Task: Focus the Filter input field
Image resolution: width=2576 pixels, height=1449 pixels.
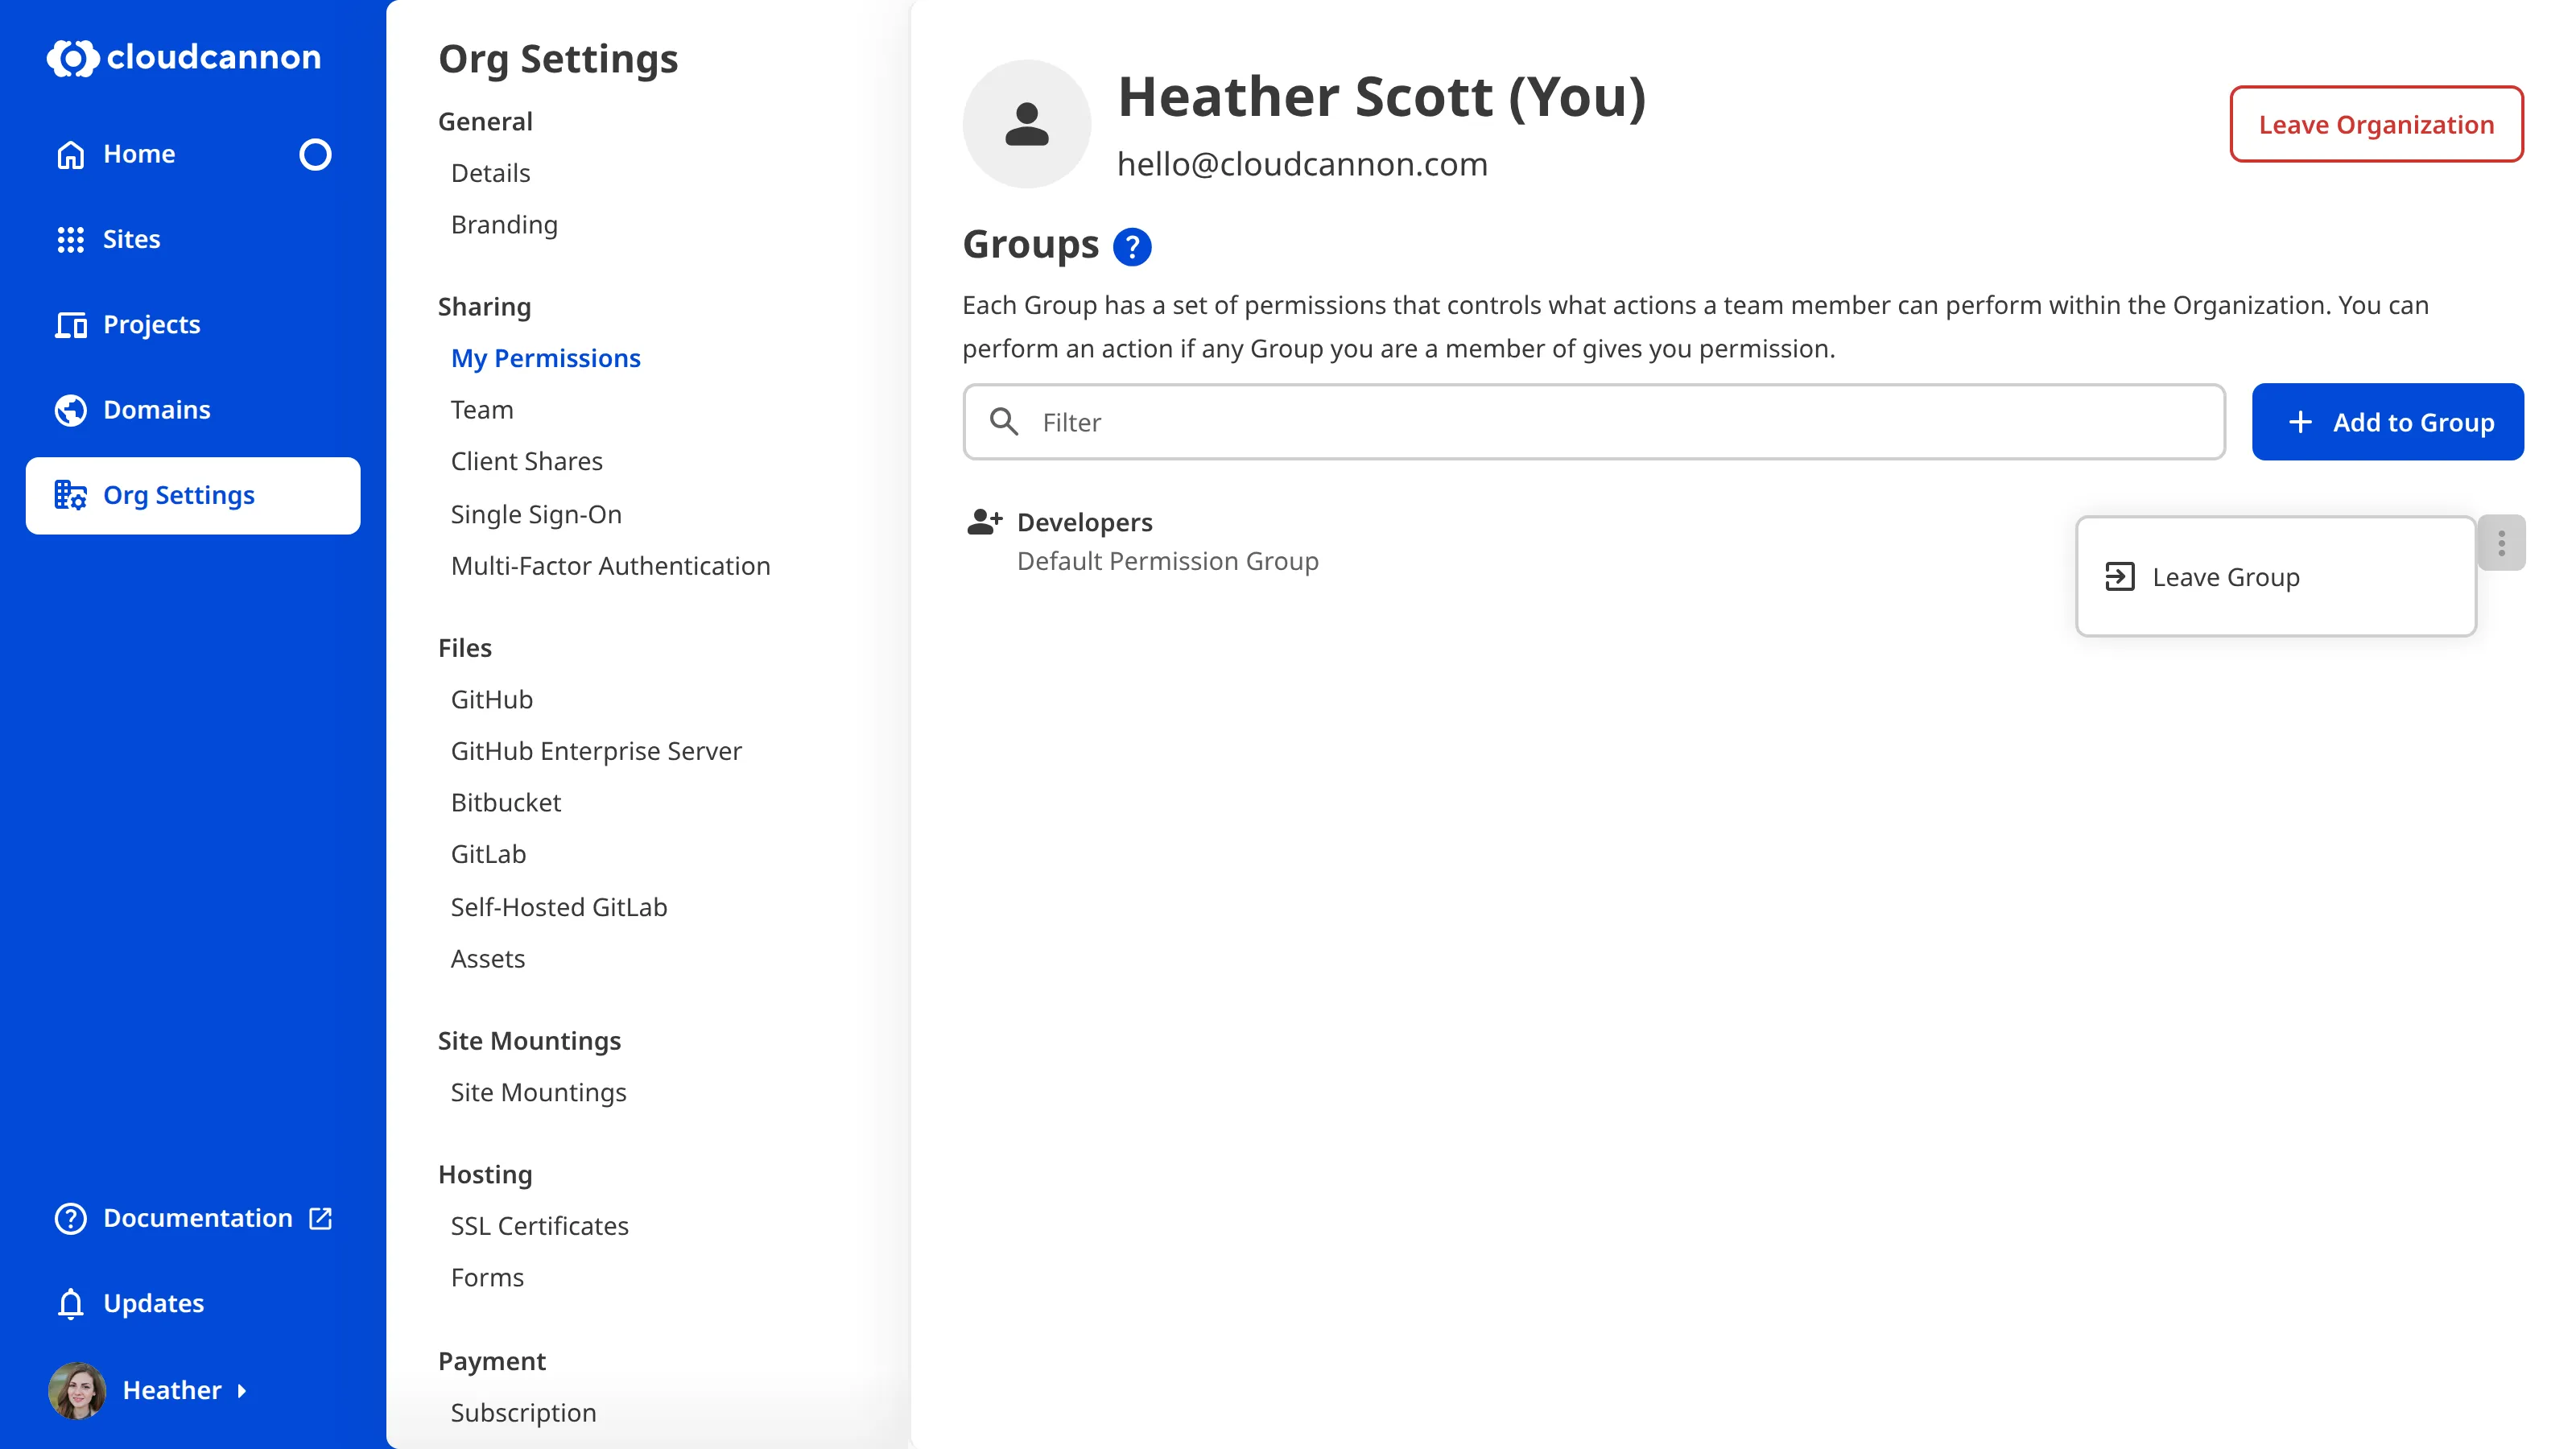Action: (1594, 422)
